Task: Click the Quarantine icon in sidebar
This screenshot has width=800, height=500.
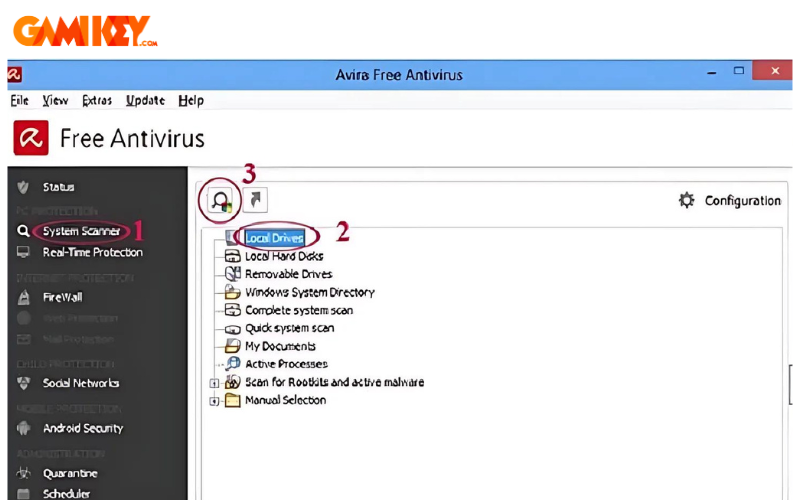Action: click(x=23, y=474)
